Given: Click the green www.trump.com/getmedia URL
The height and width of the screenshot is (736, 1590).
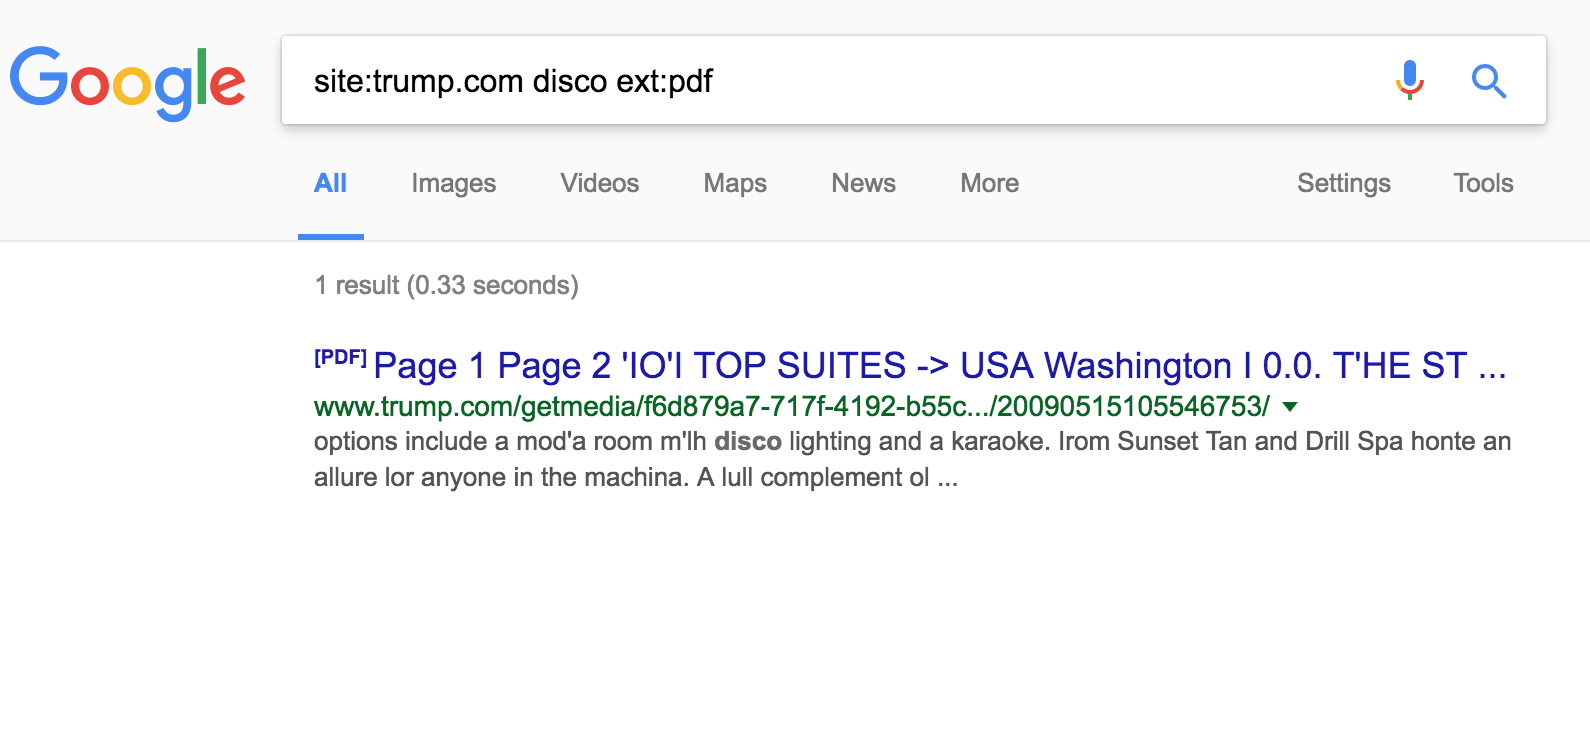Looking at the screenshot, I should click(x=790, y=407).
